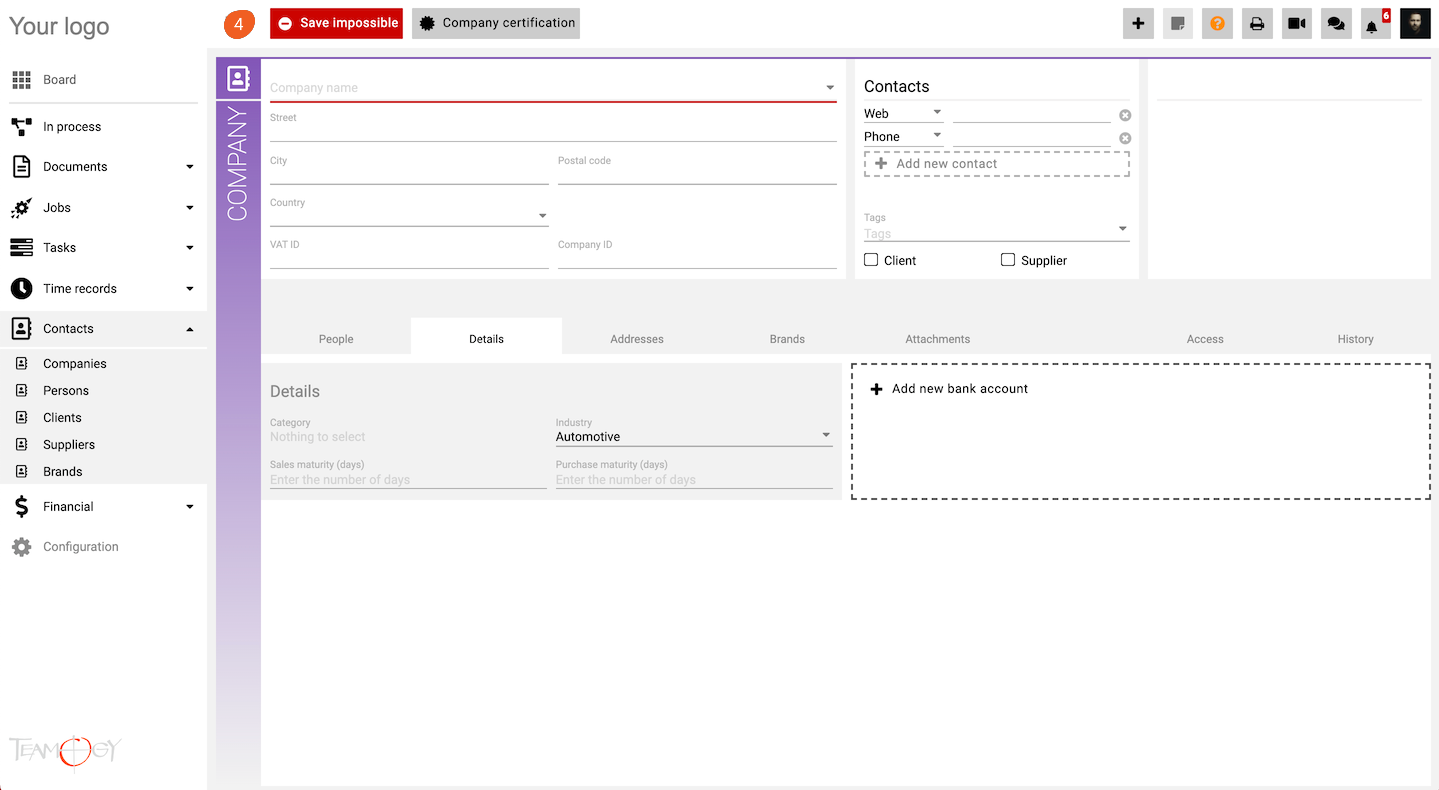The width and height of the screenshot is (1439, 790).
Task: Select the Contacts address book icon in sidebar
Action: coord(21,329)
